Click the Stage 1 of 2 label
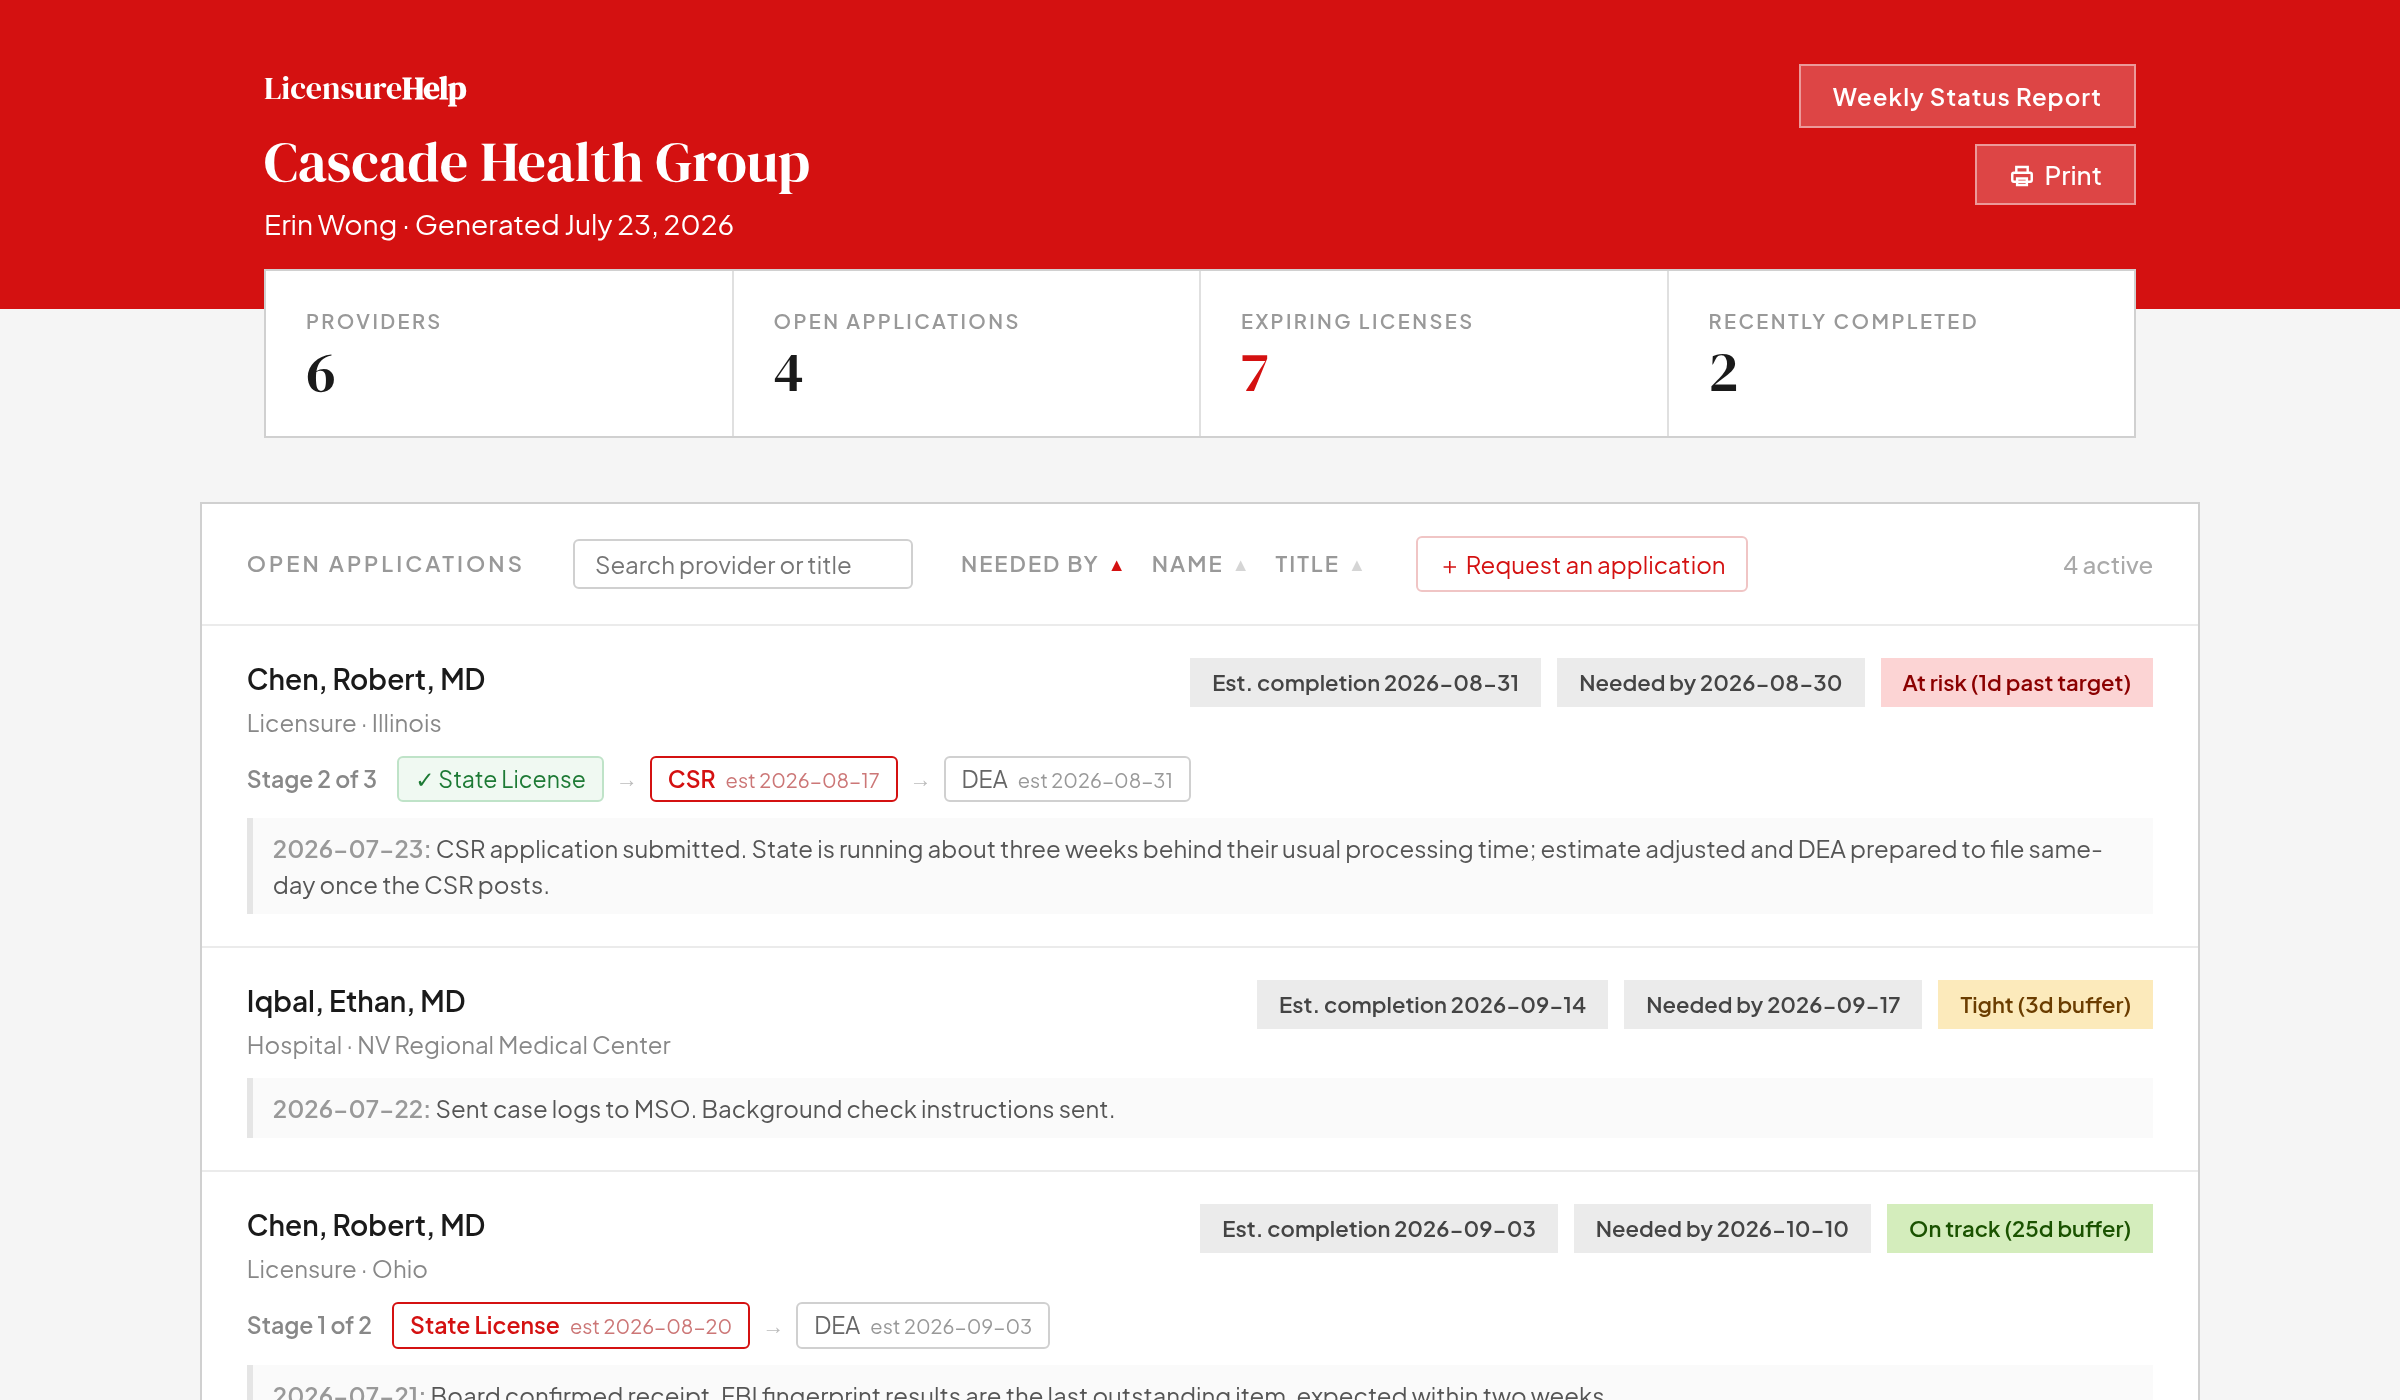The height and width of the screenshot is (1400, 2400). 309,1325
